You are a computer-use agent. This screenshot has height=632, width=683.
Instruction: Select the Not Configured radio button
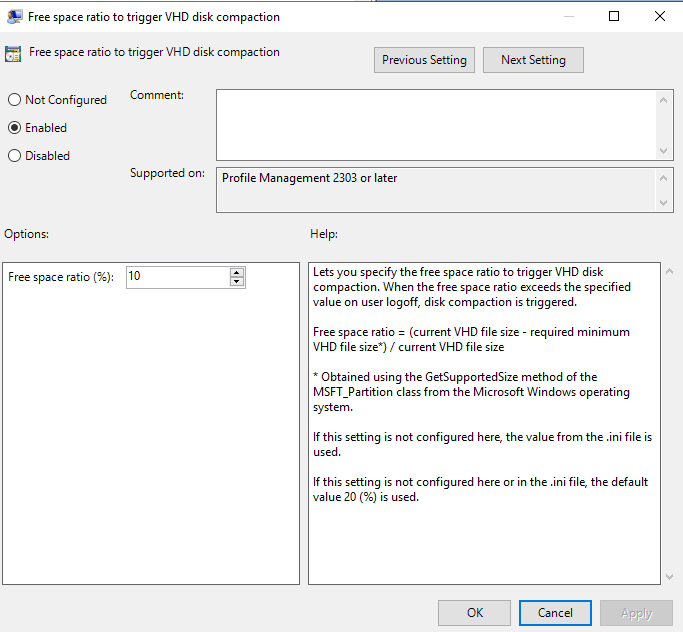14,100
